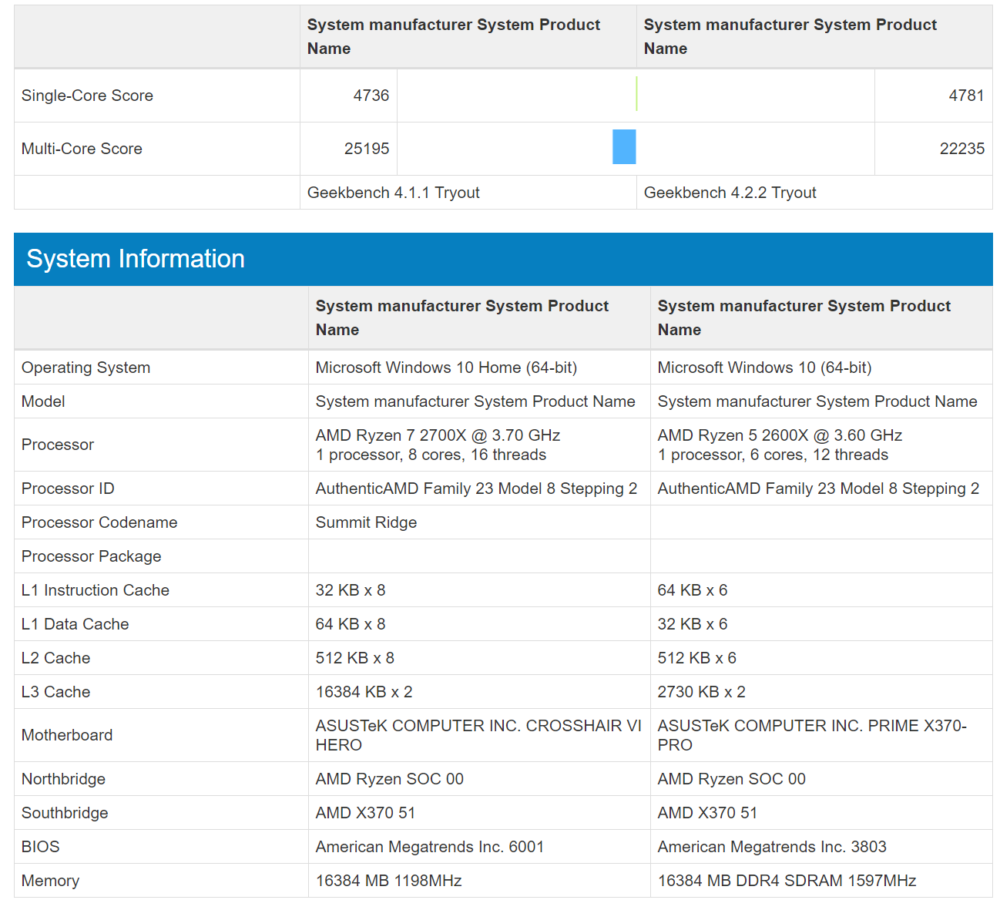Open the Geekbench 4.2.2 Tryout text
1000x910 pixels.
tap(730, 193)
